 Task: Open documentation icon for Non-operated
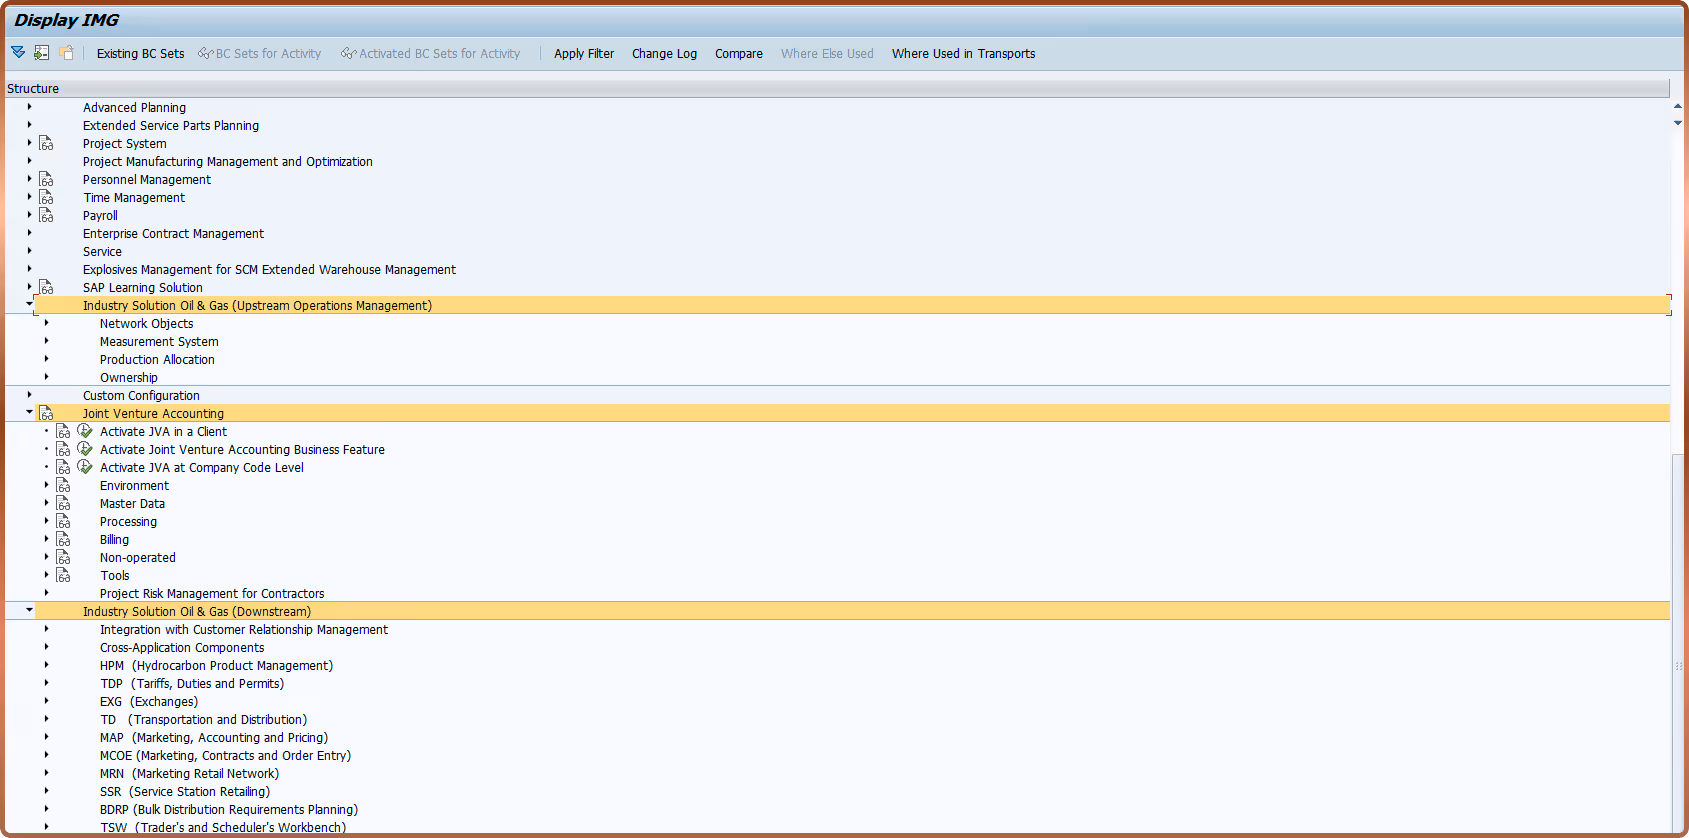[x=63, y=558]
